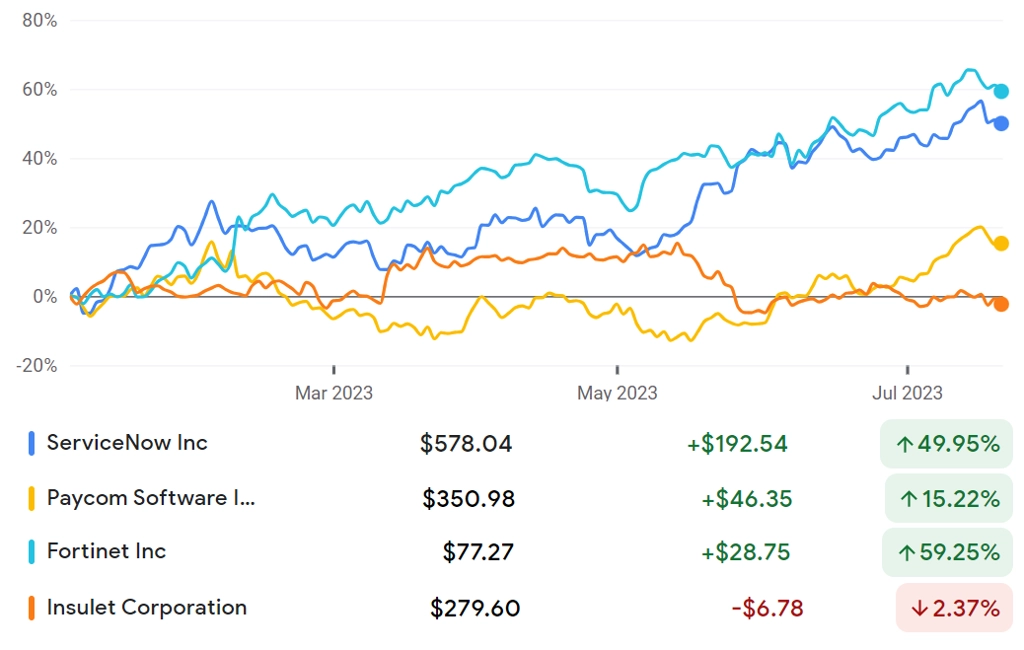
Task: Click the Mar 2023 axis tick label
Action: (334, 393)
